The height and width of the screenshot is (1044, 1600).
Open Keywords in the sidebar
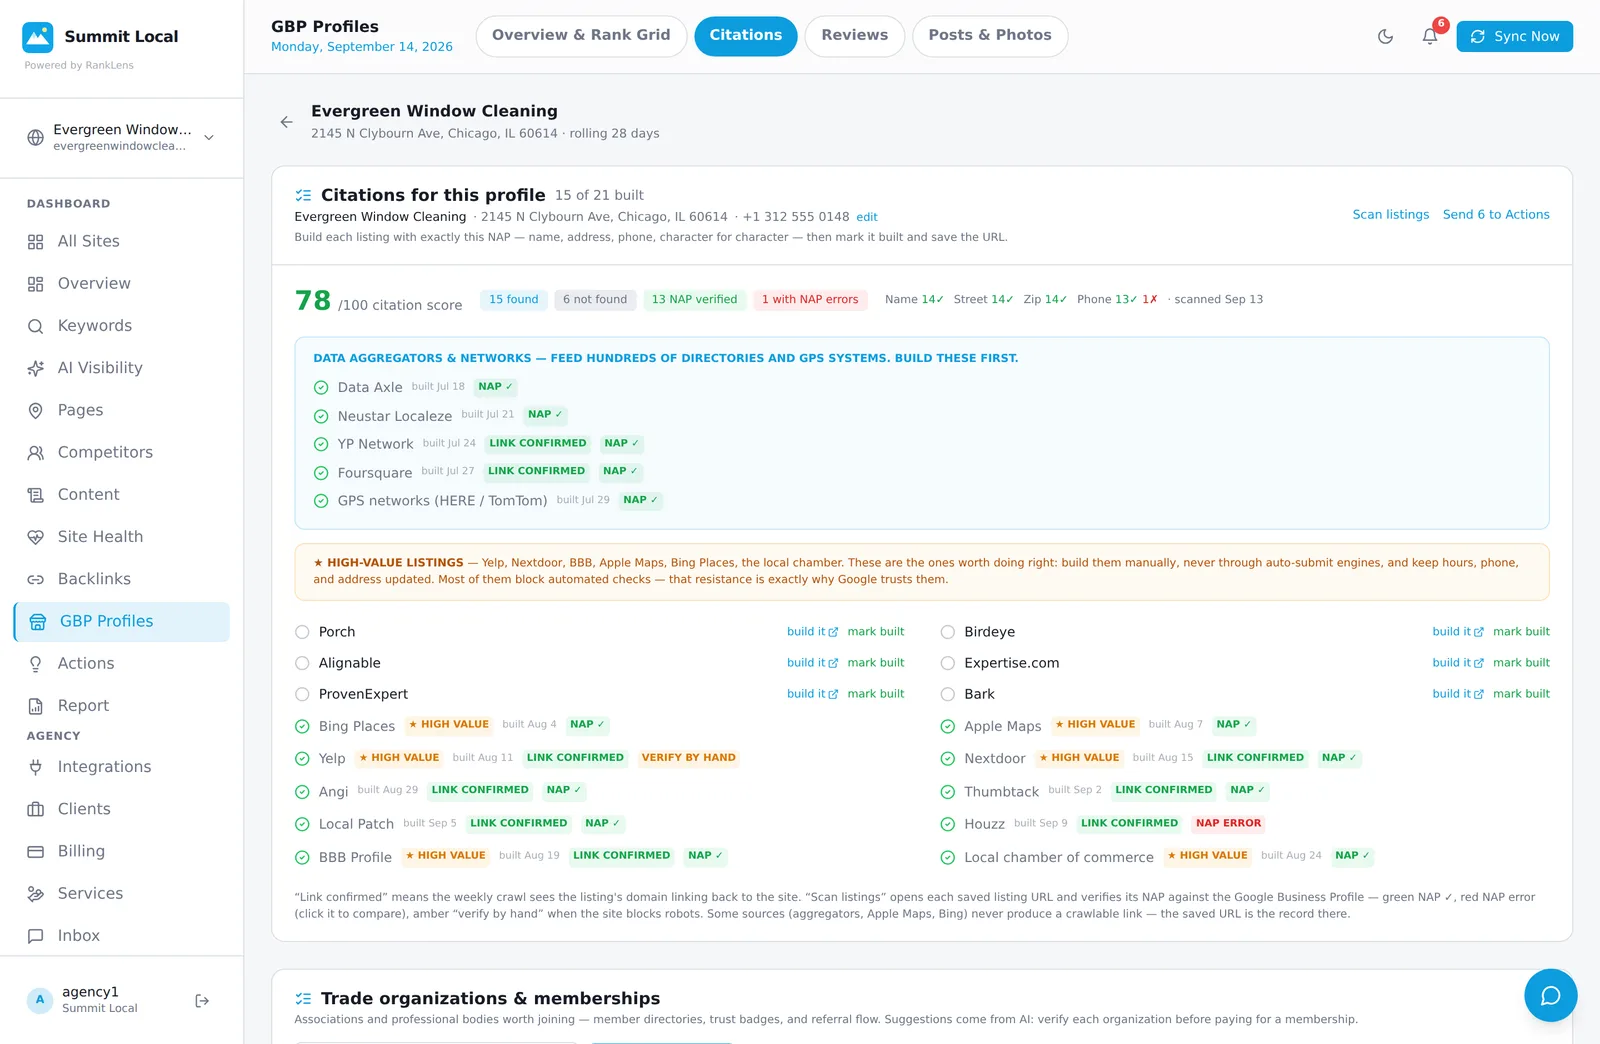pyautogui.click(x=122, y=326)
